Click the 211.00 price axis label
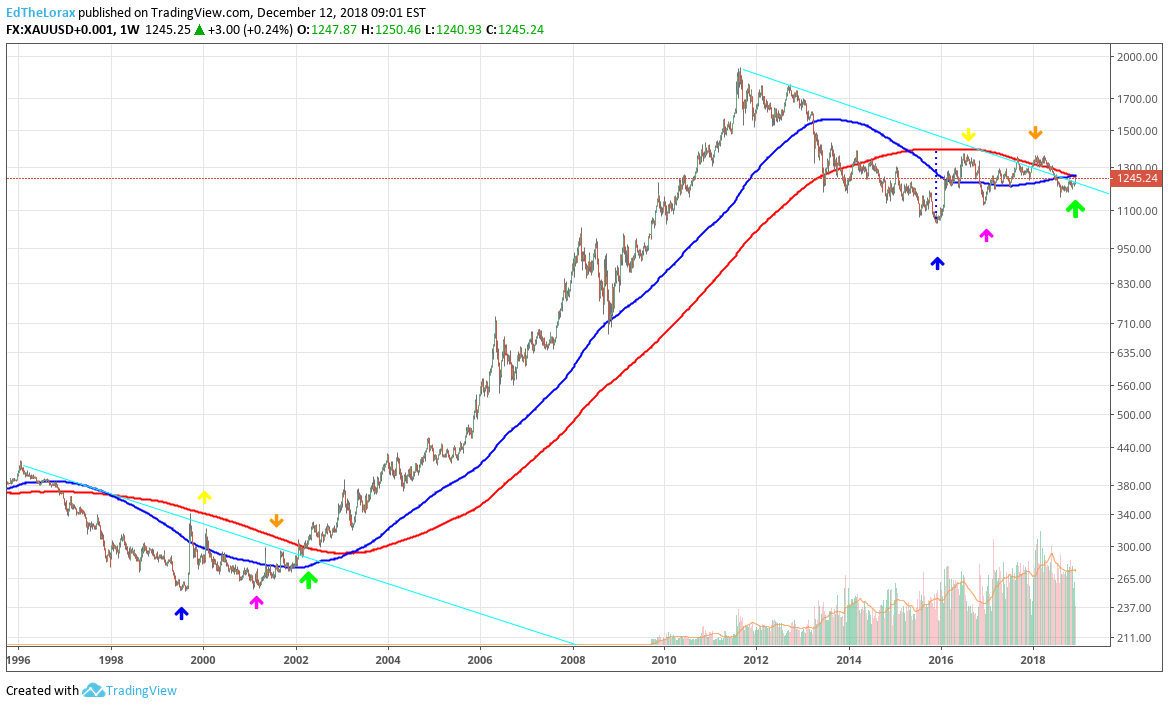 1137,638
